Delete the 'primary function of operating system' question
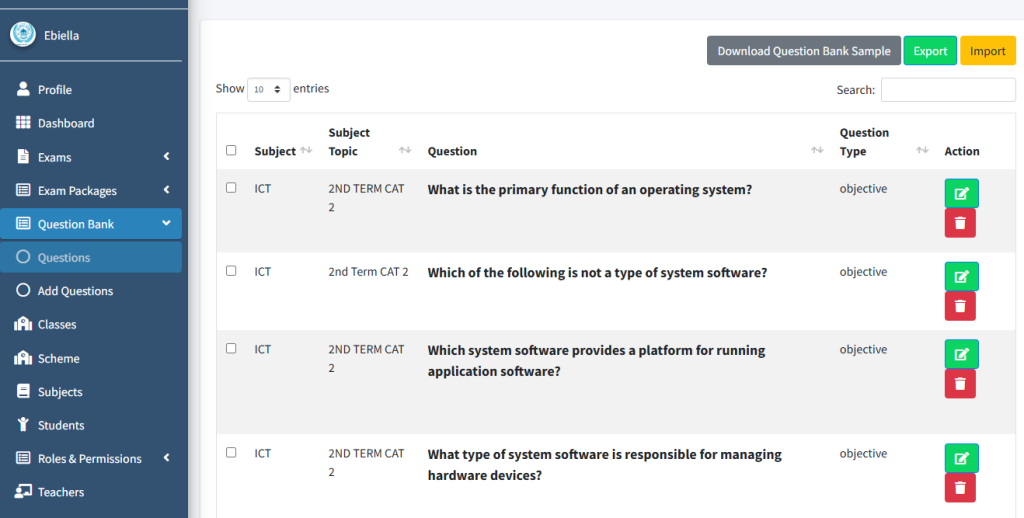Viewport: 1024px width, 518px height. 960,223
